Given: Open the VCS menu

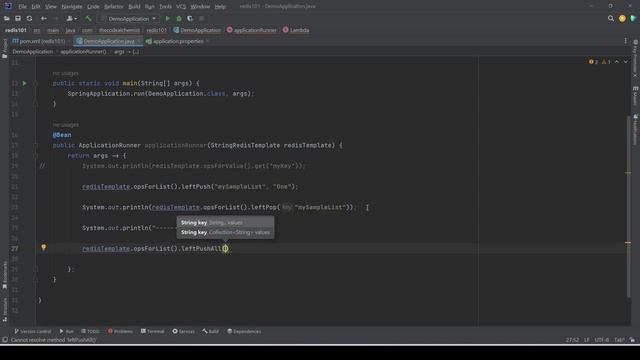Looking at the screenshot, I should 181,7.
